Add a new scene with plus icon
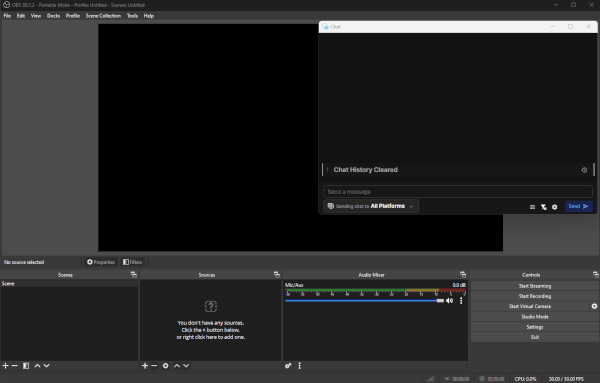 point(5,366)
